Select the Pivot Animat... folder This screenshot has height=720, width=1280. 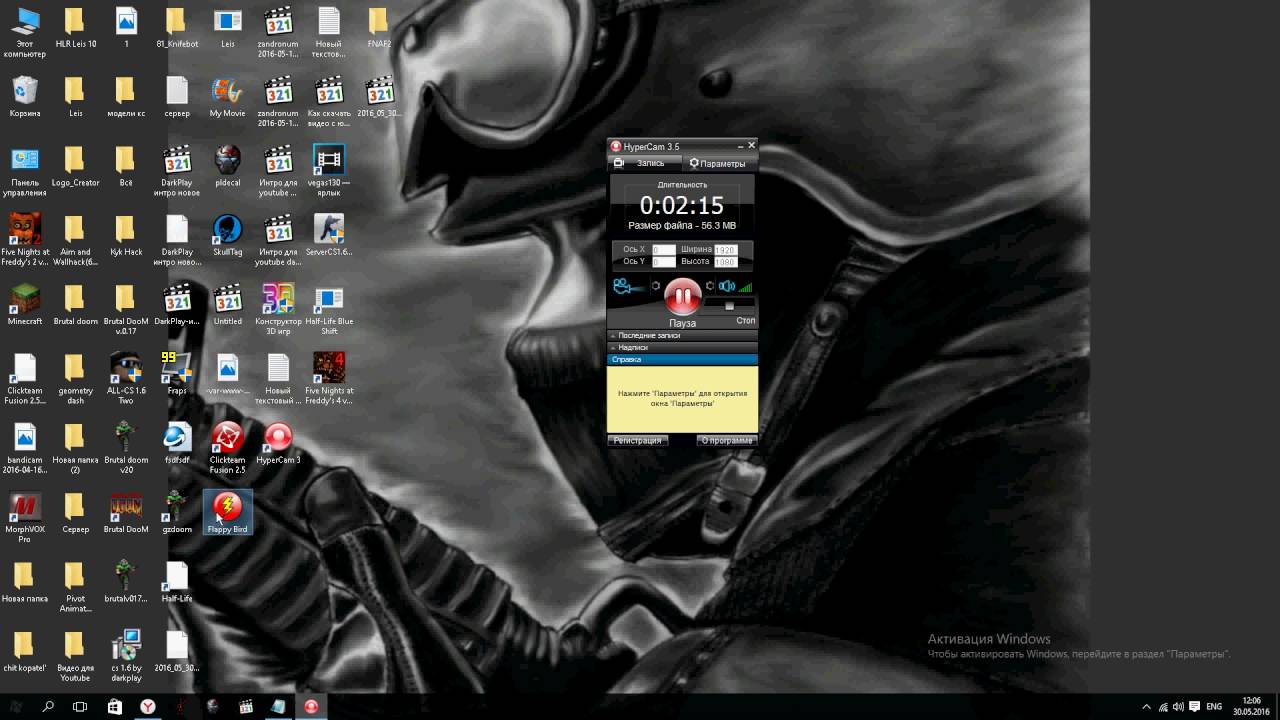coord(75,587)
